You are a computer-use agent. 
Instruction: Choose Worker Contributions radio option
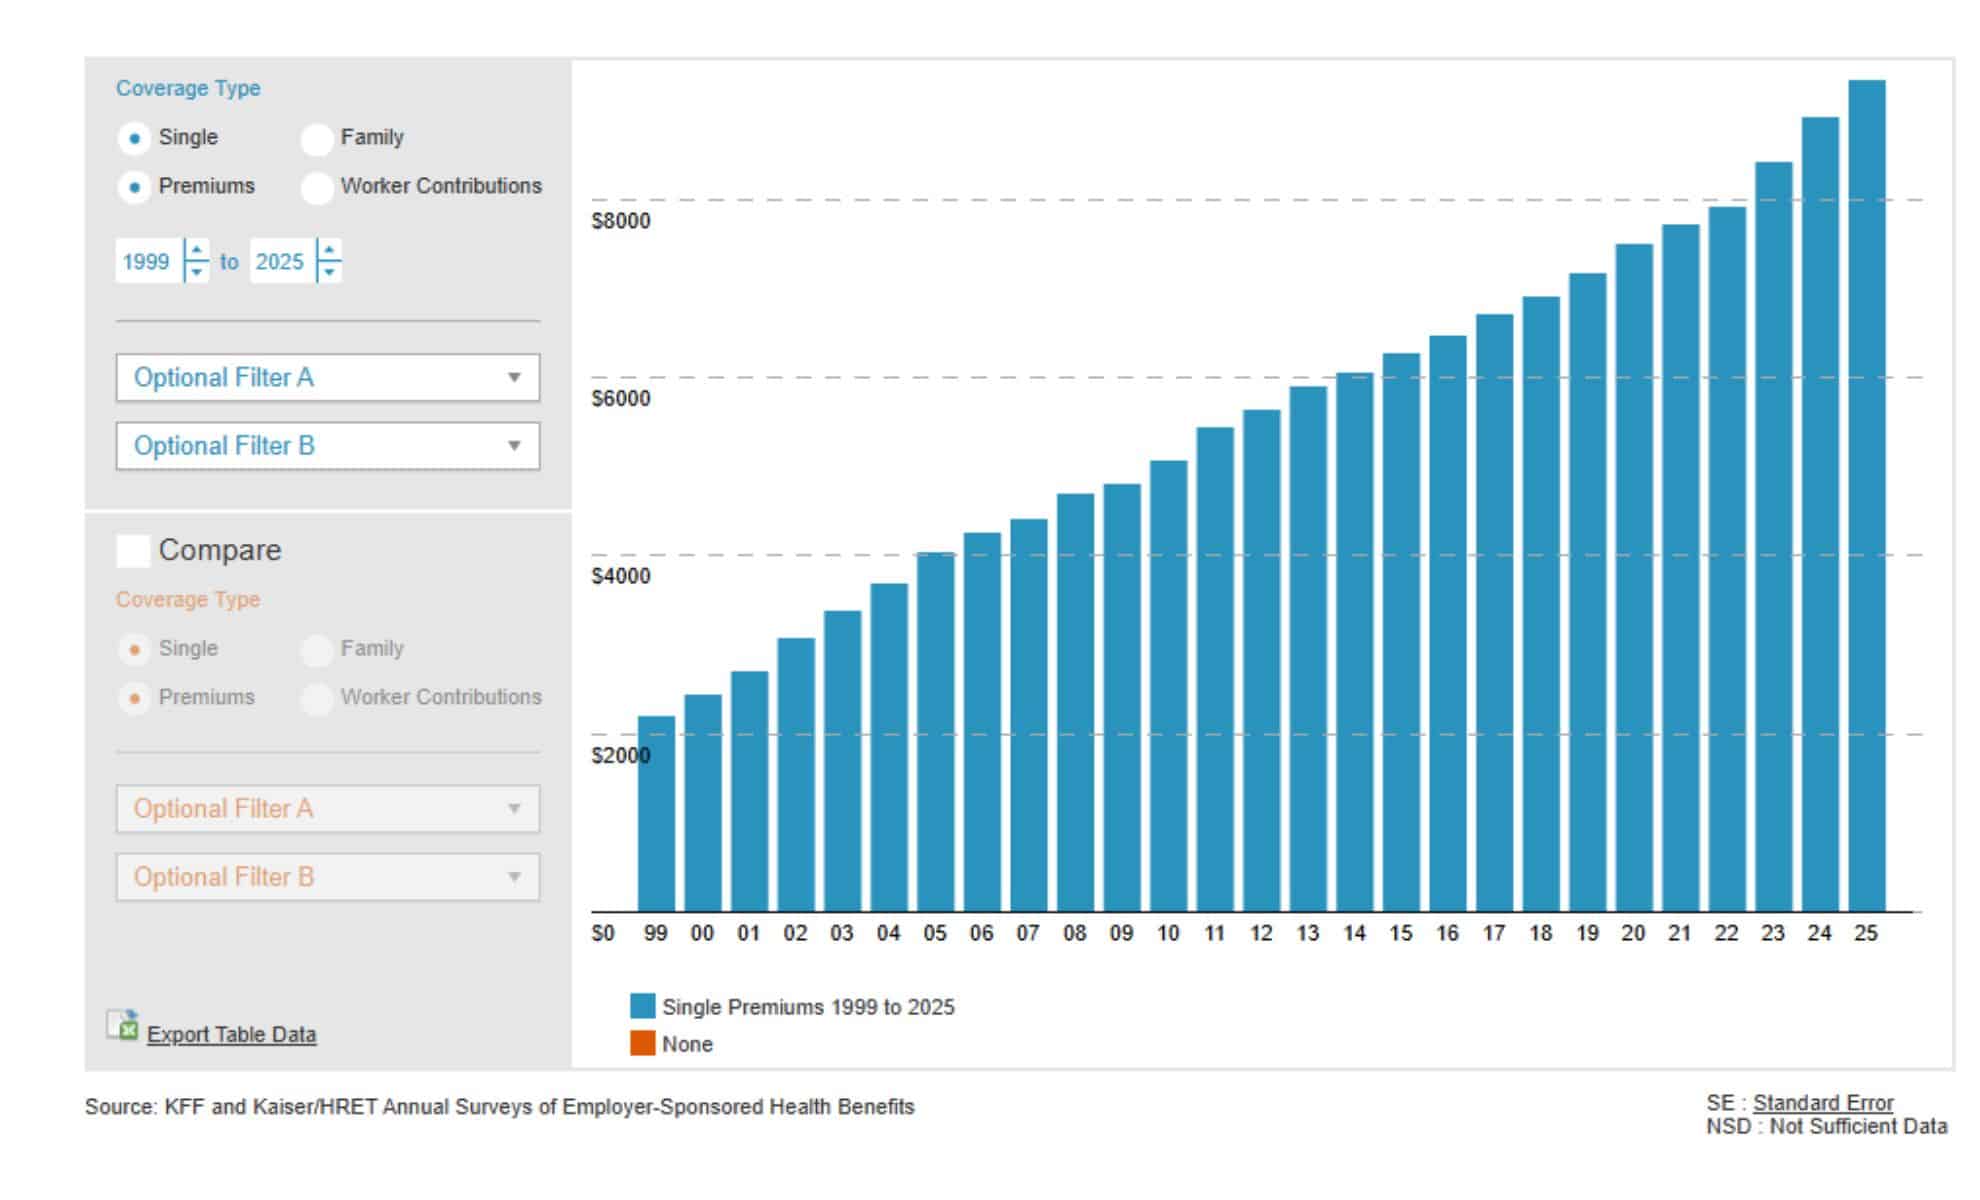click(317, 187)
